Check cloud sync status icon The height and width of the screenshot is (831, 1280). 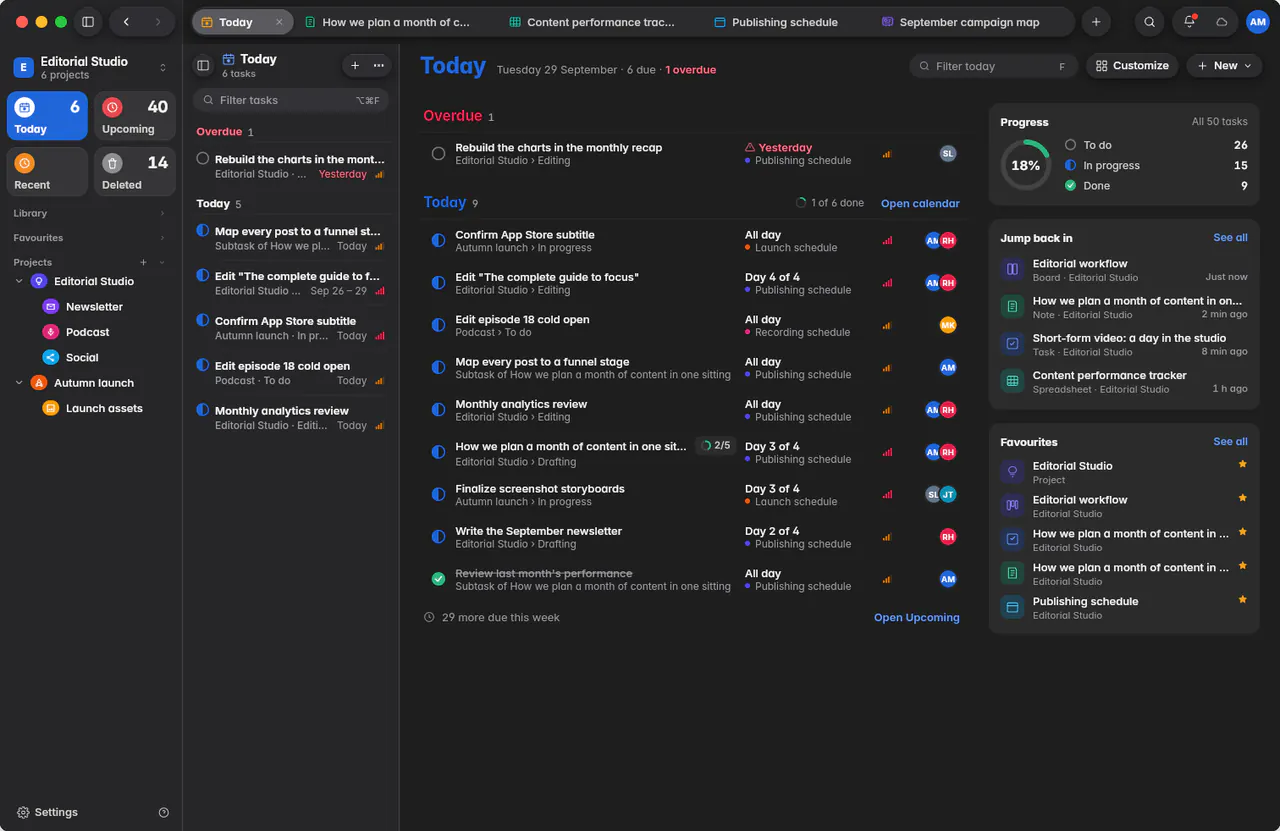[1221, 22]
